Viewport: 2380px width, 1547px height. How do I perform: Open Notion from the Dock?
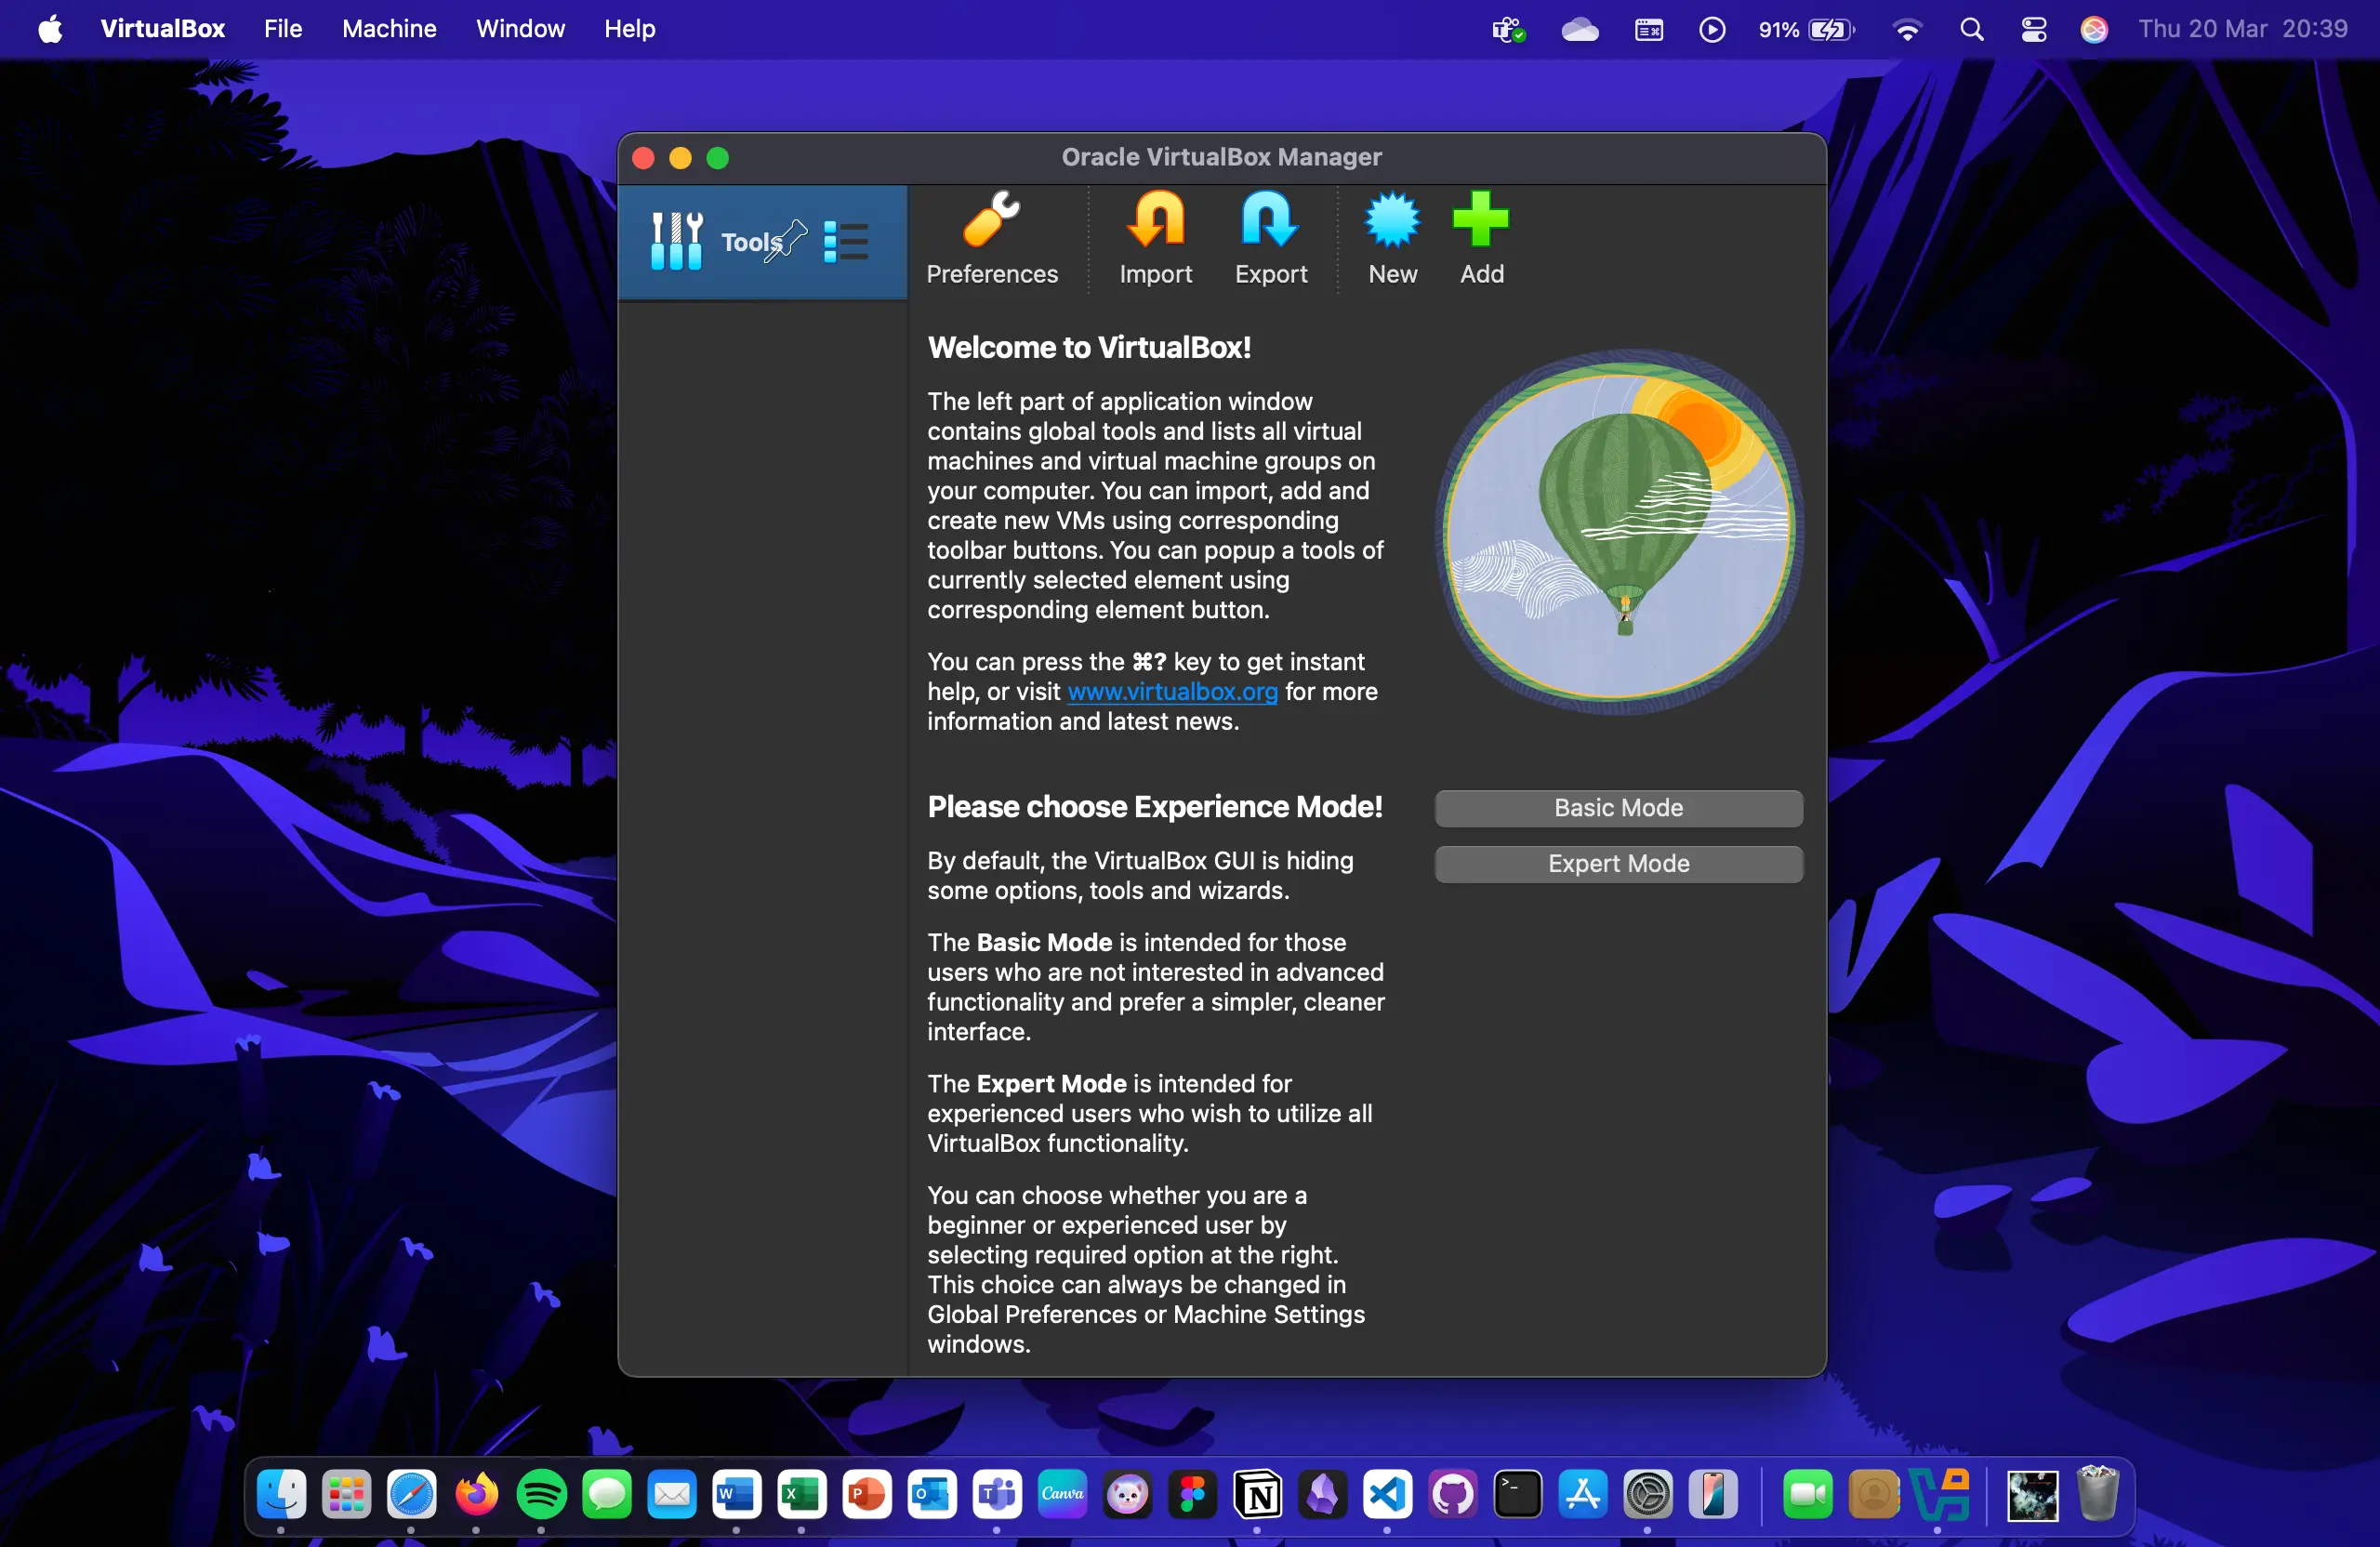(1257, 1495)
